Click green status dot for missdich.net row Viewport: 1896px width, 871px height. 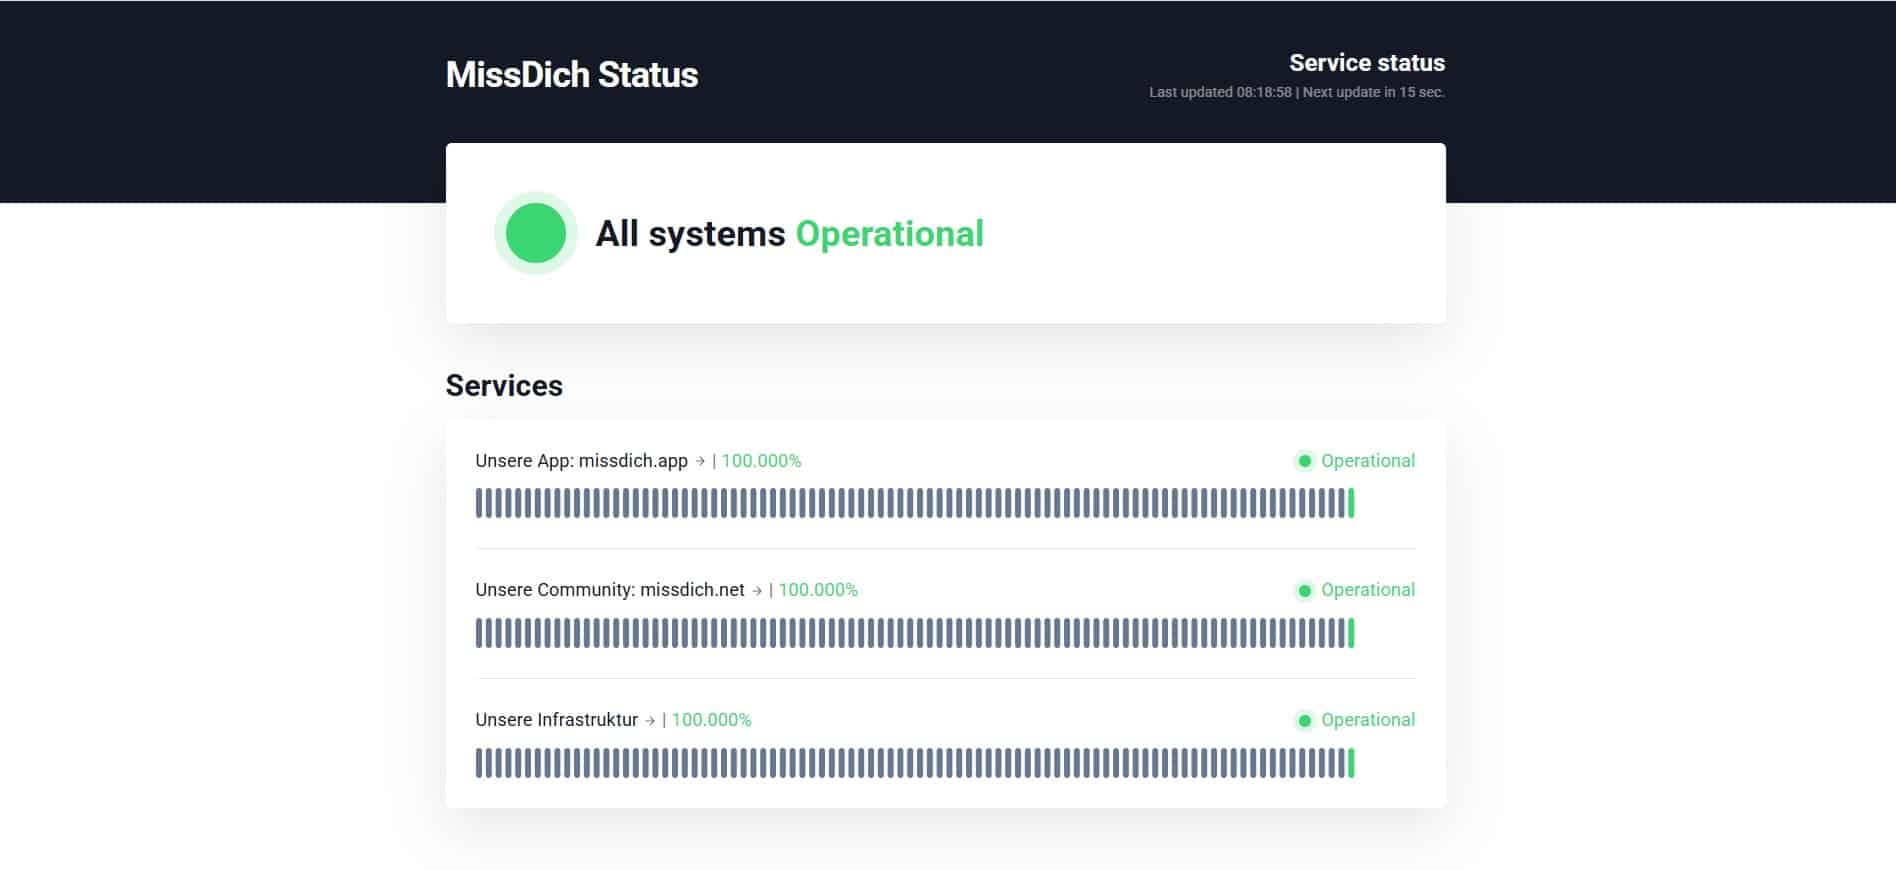point(1304,591)
